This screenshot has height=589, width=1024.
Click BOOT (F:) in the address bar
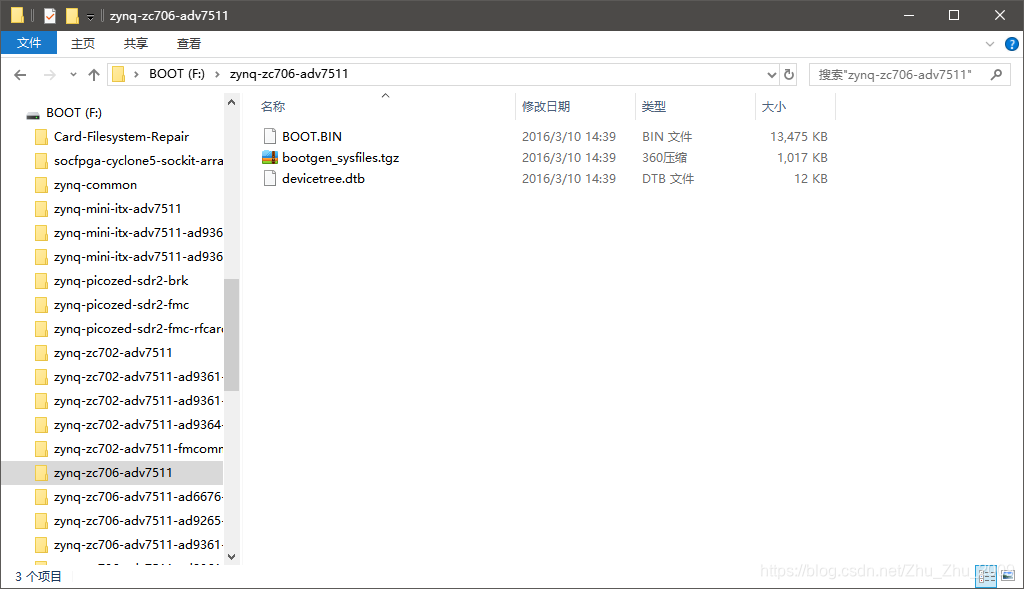point(176,74)
